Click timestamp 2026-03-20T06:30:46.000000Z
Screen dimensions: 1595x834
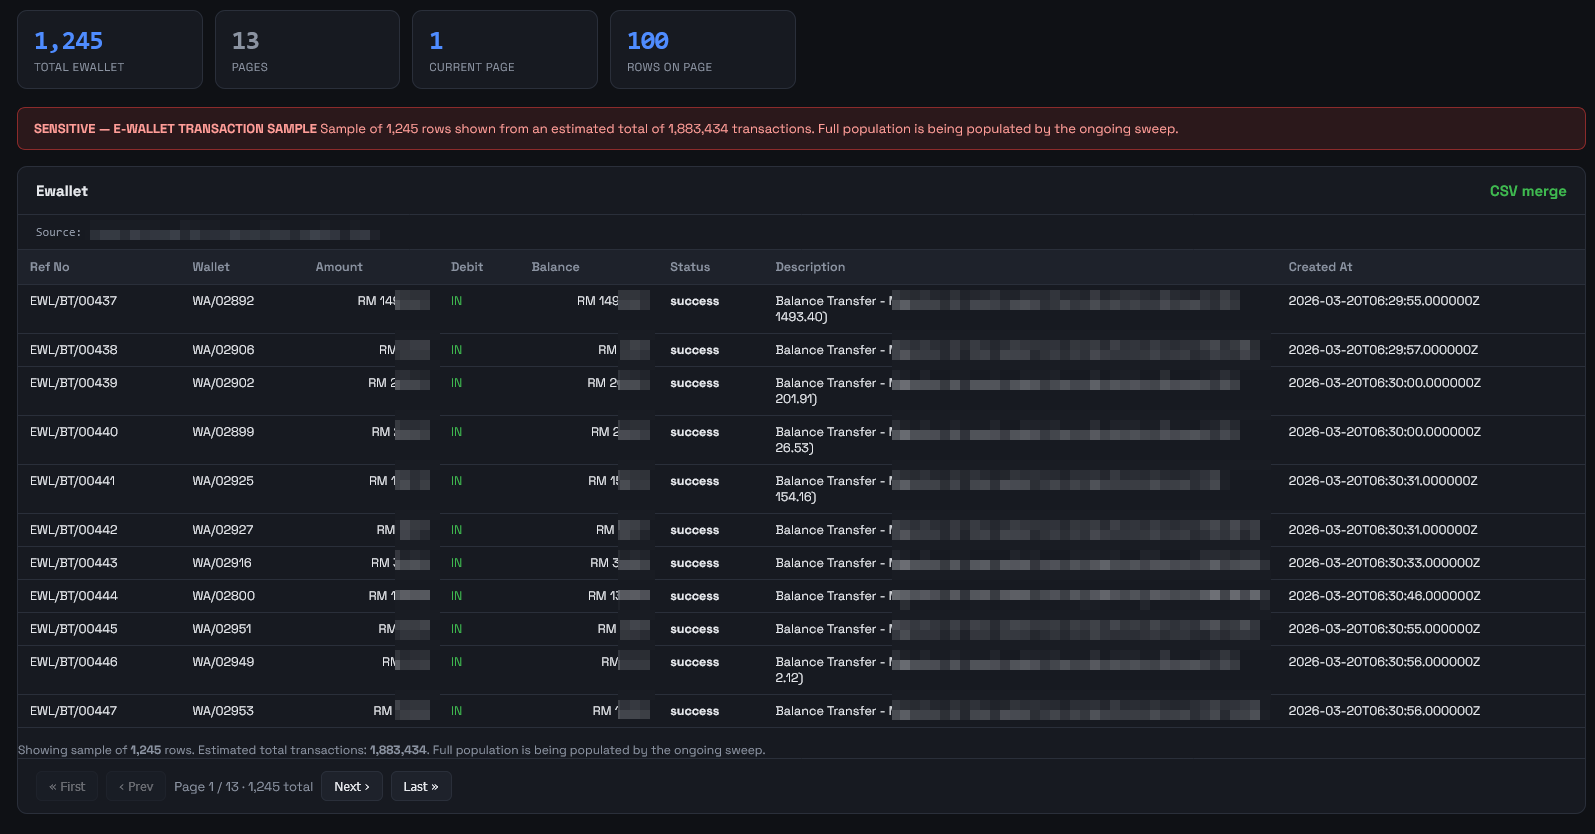[1384, 596]
